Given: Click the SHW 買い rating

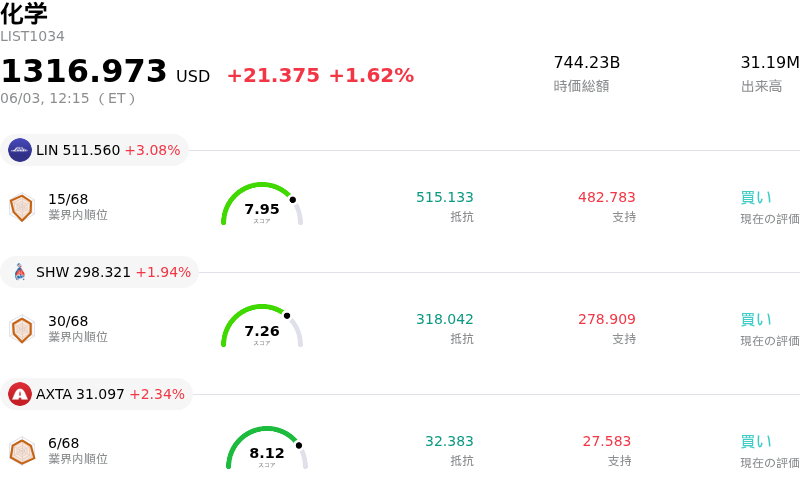Looking at the screenshot, I should tap(756, 320).
